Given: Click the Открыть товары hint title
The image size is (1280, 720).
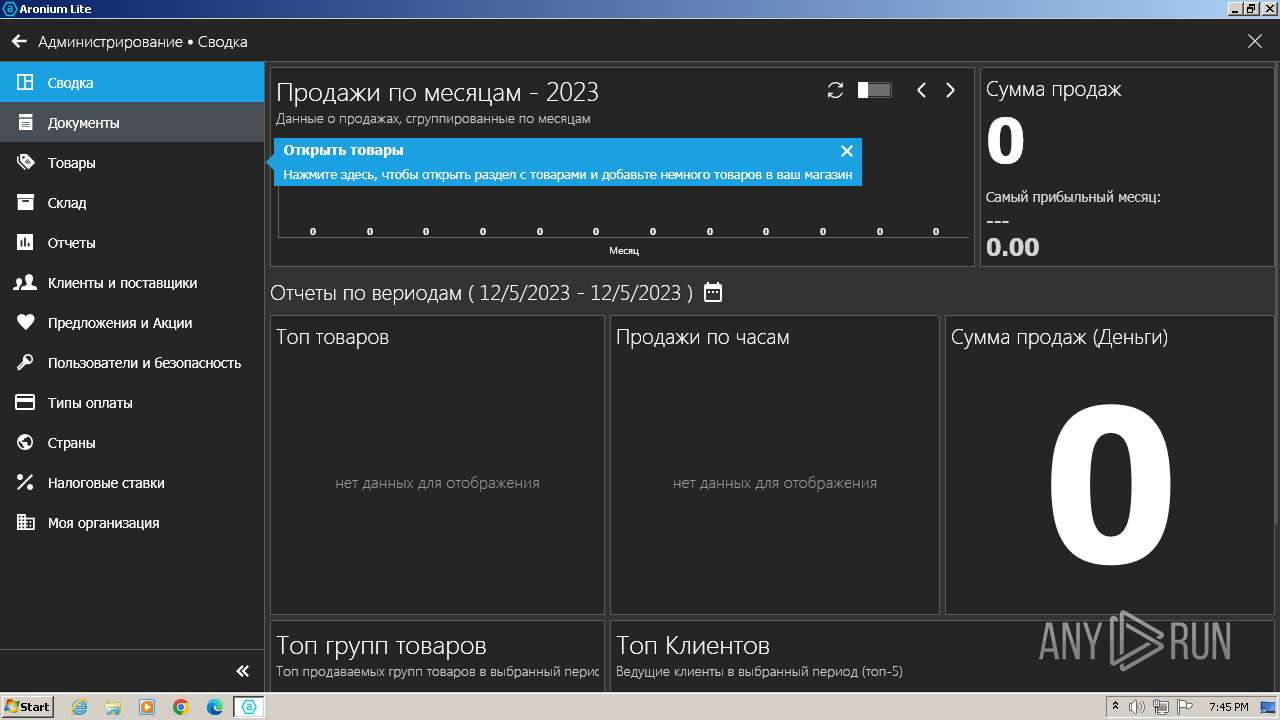Looking at the screenshot, I should 343,150.
